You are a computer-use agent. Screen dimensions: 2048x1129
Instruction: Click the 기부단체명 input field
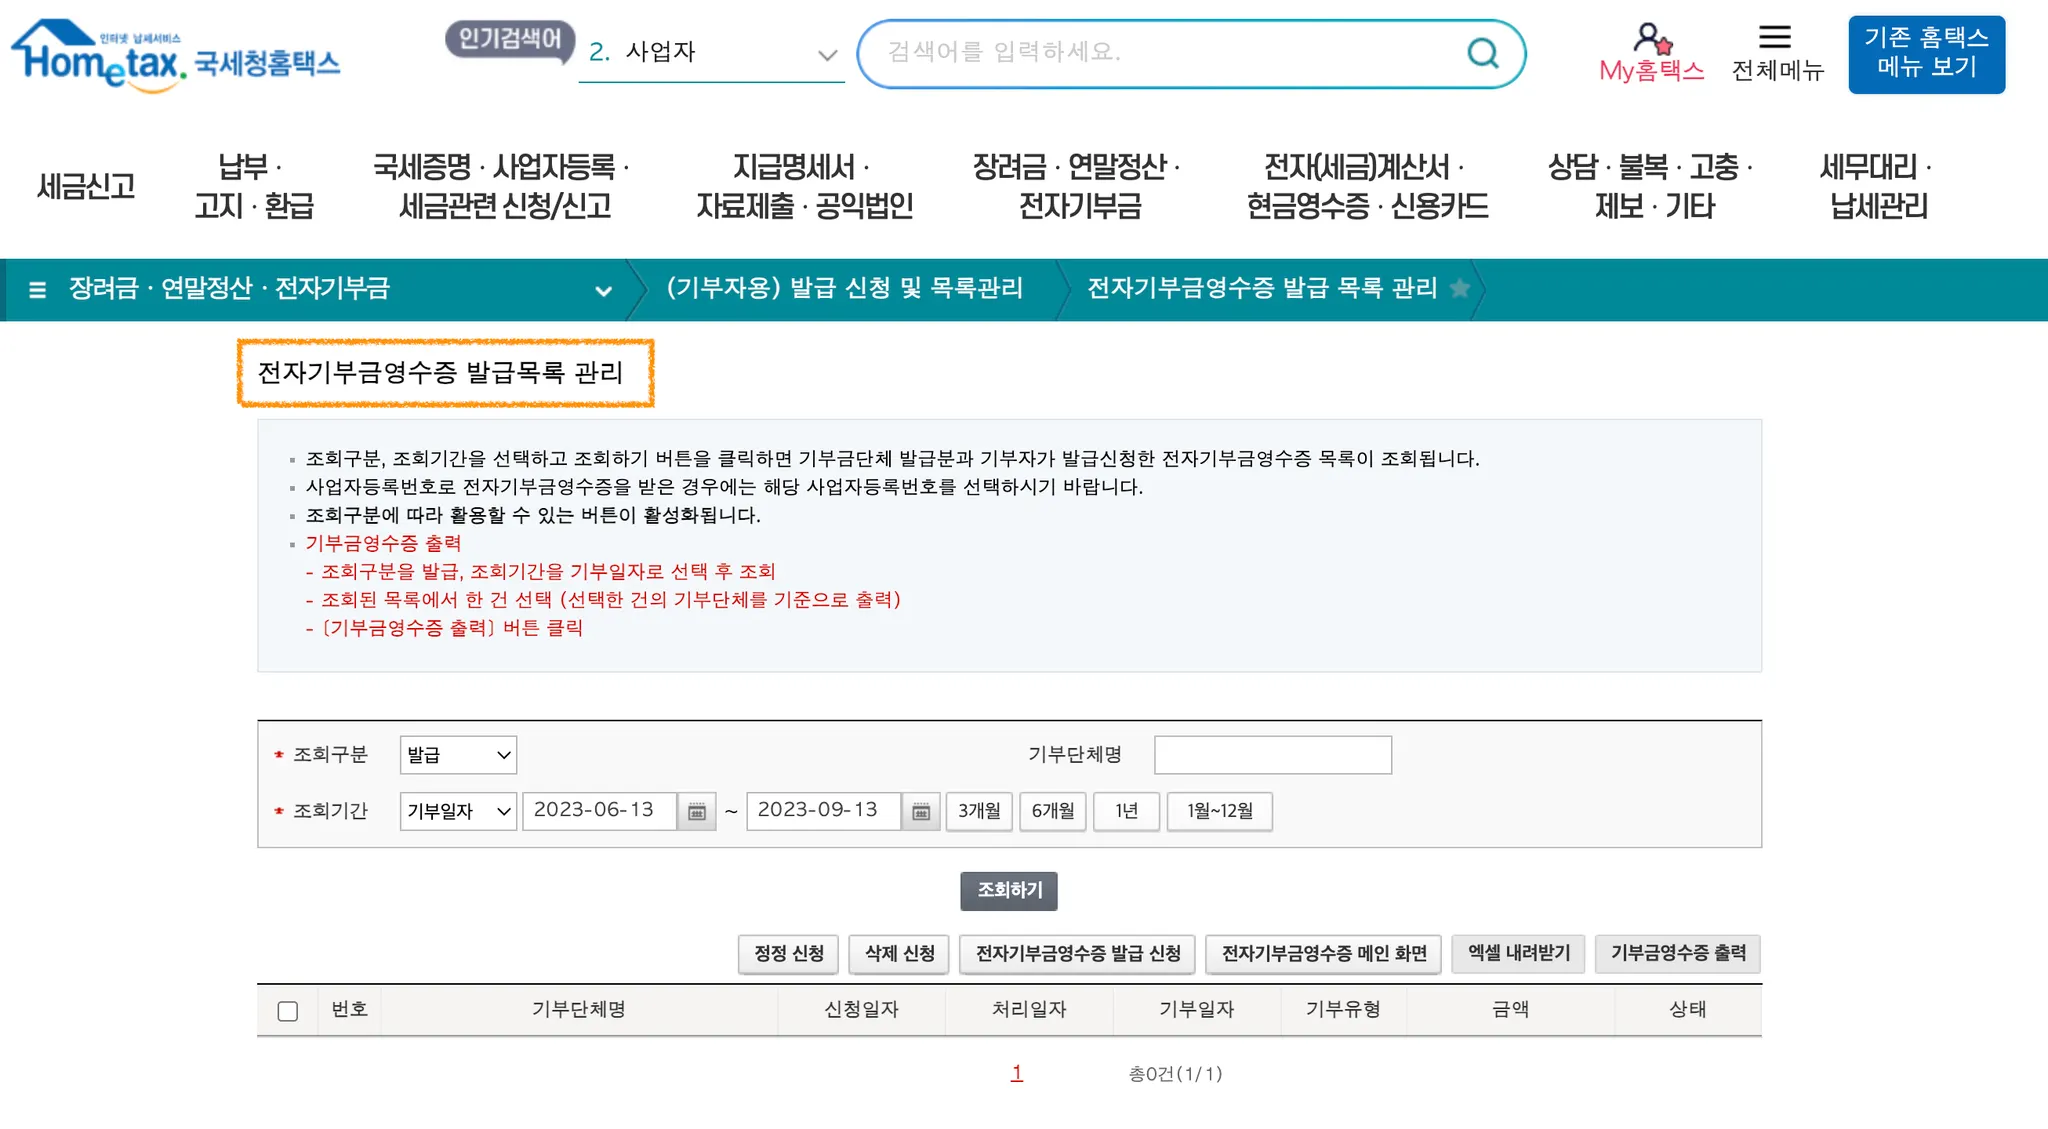[1272, 755]
